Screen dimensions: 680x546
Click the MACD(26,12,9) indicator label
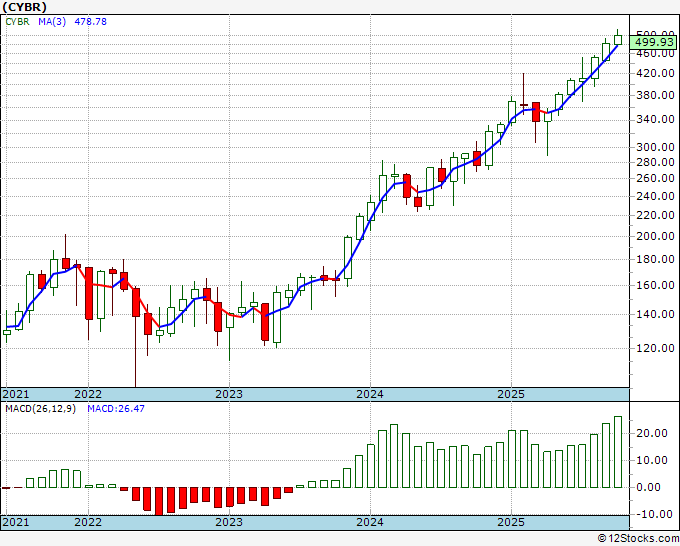(40, 409)
